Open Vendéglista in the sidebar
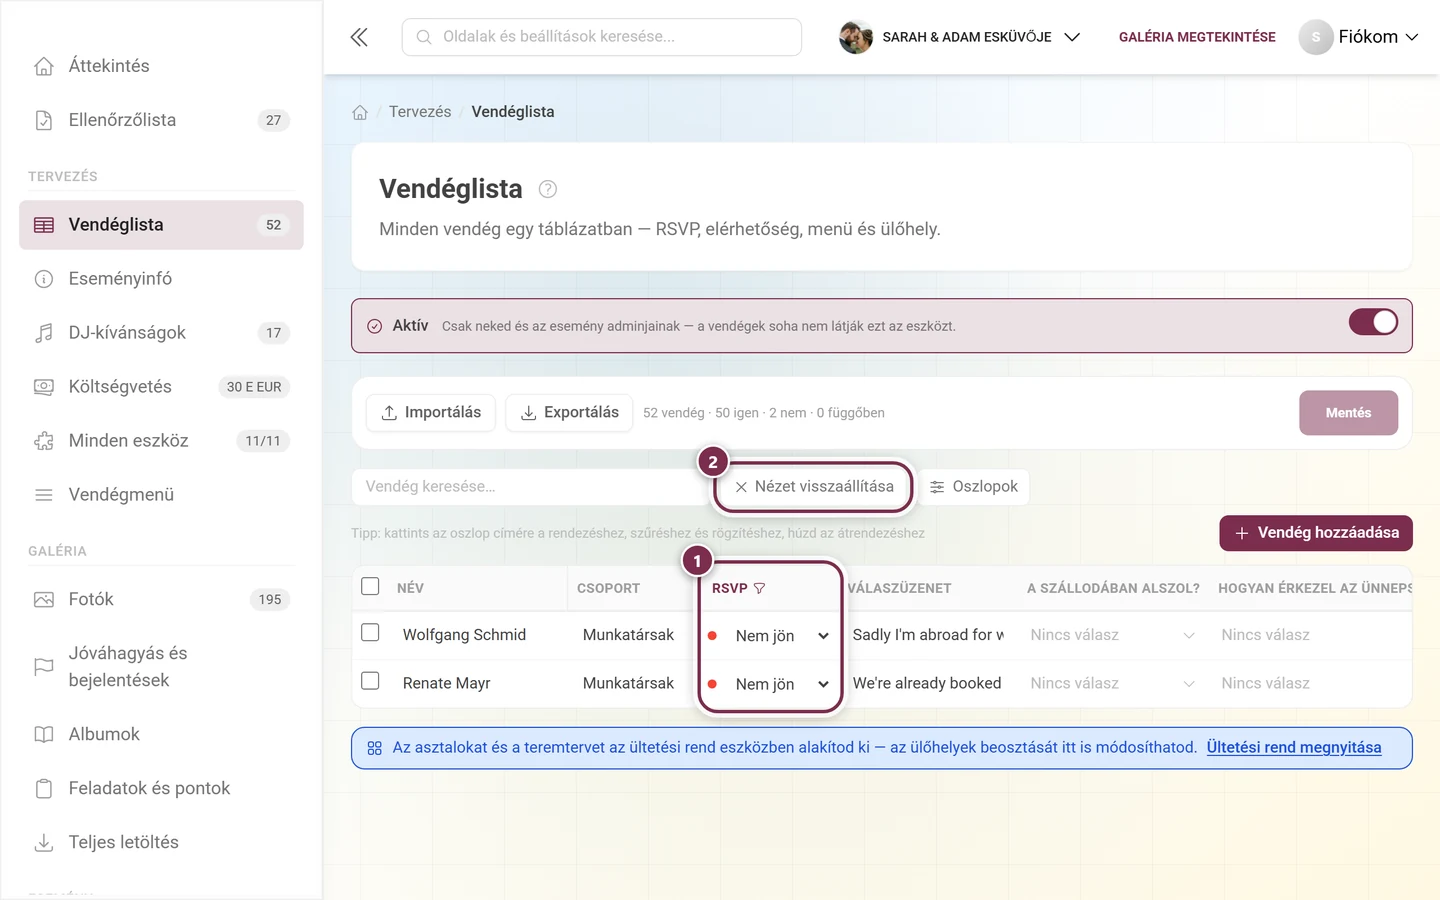 (161, 225)
